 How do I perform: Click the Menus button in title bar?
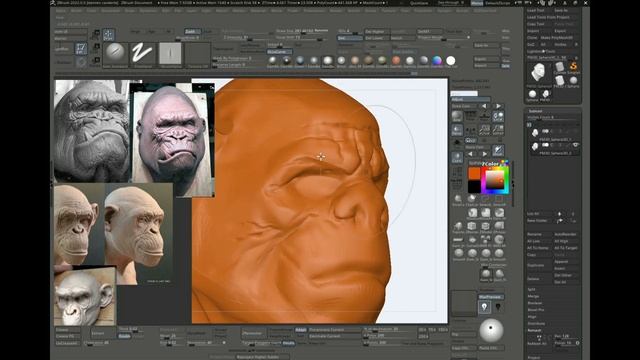476,3
